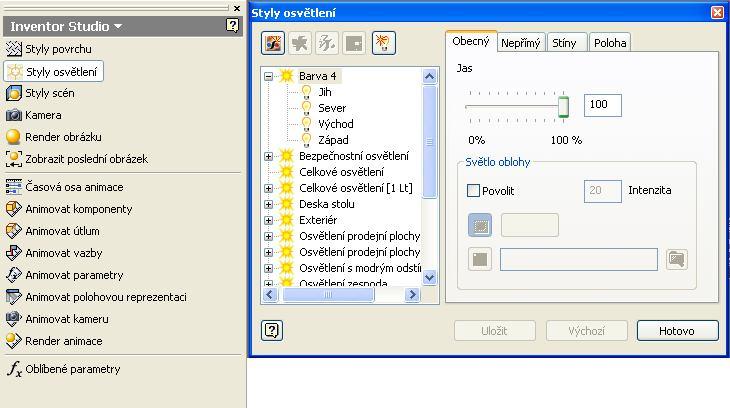
Task: Click the Jas brightness value field
Action: pos(602,105)
